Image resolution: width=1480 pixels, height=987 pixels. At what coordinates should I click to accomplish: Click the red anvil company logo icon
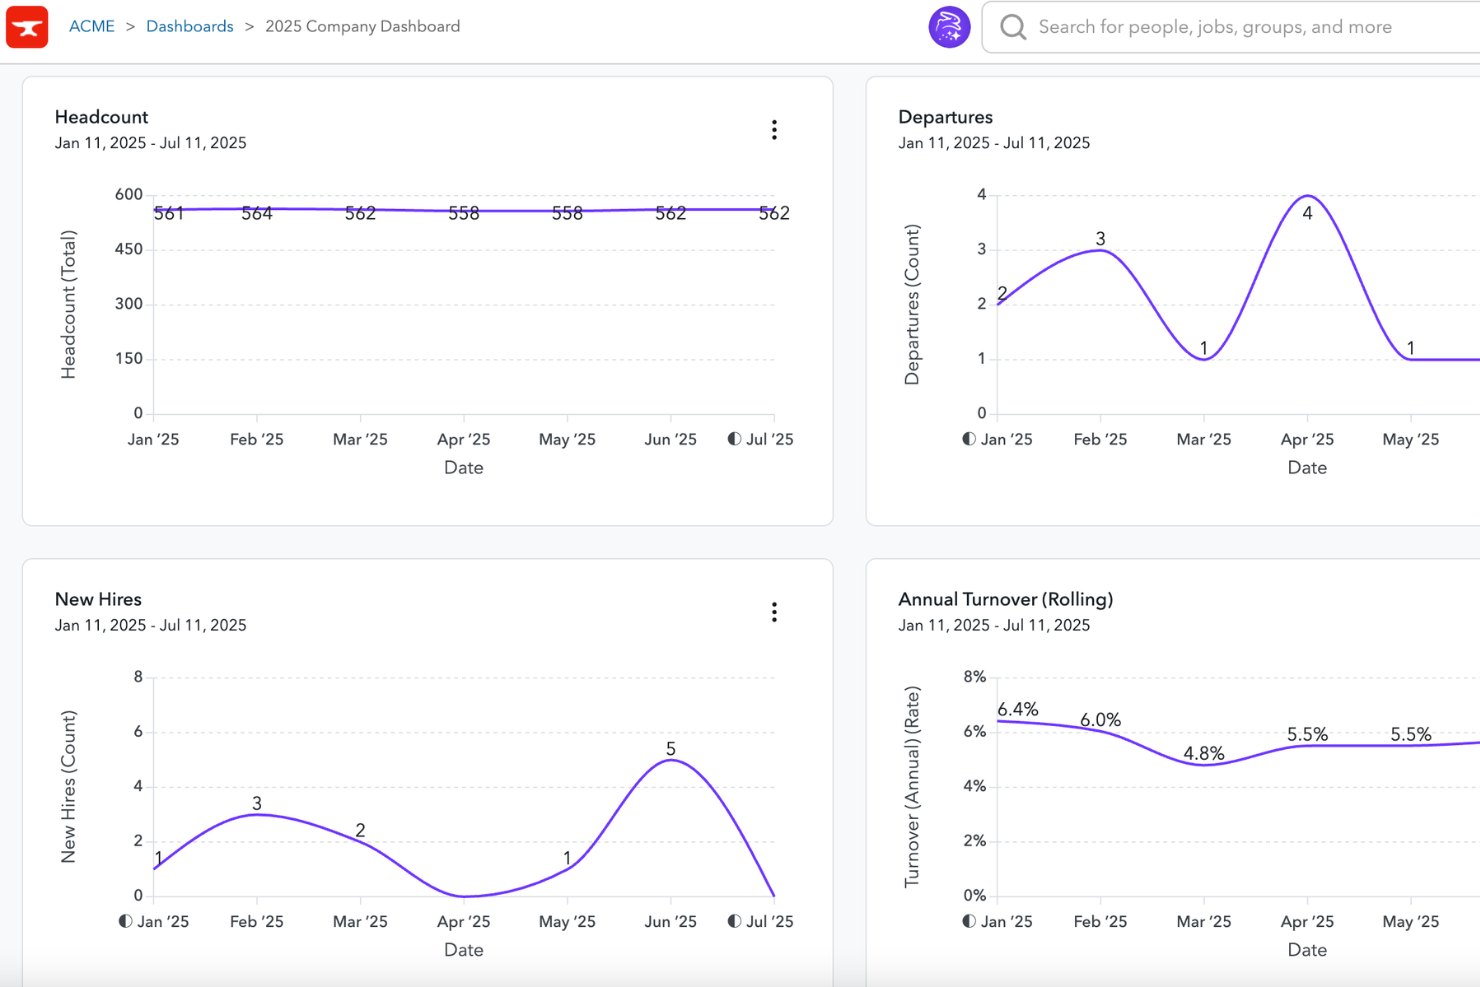26,26
